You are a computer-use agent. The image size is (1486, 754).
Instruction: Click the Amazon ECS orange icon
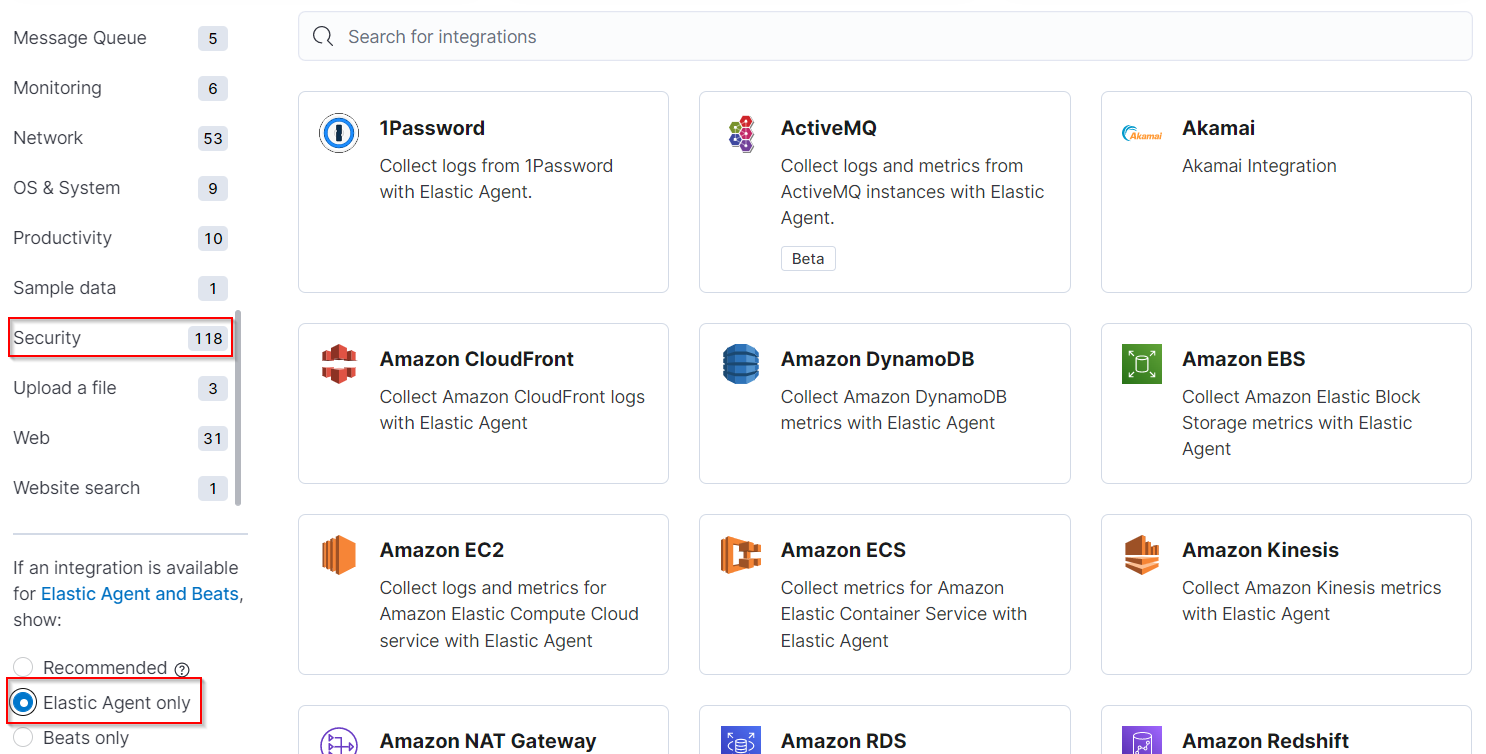[741, 554]
